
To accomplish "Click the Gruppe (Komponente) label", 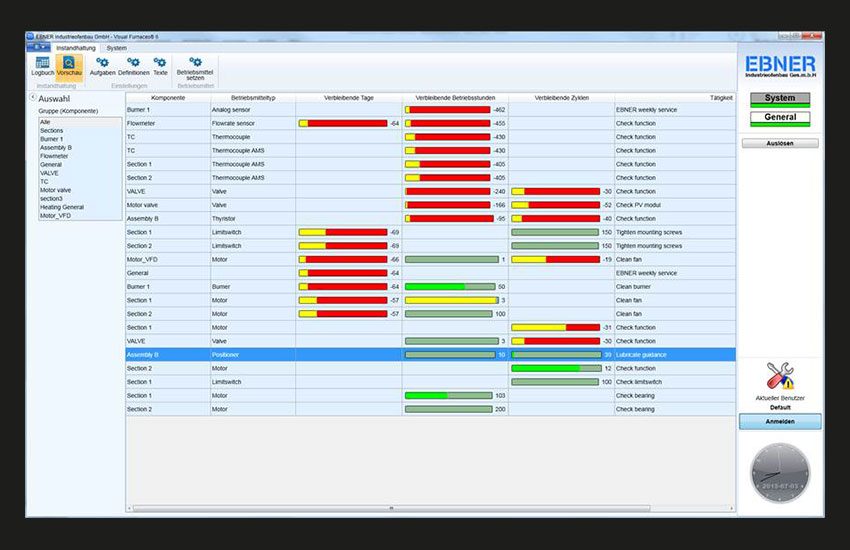I will (x=68, y=111).
